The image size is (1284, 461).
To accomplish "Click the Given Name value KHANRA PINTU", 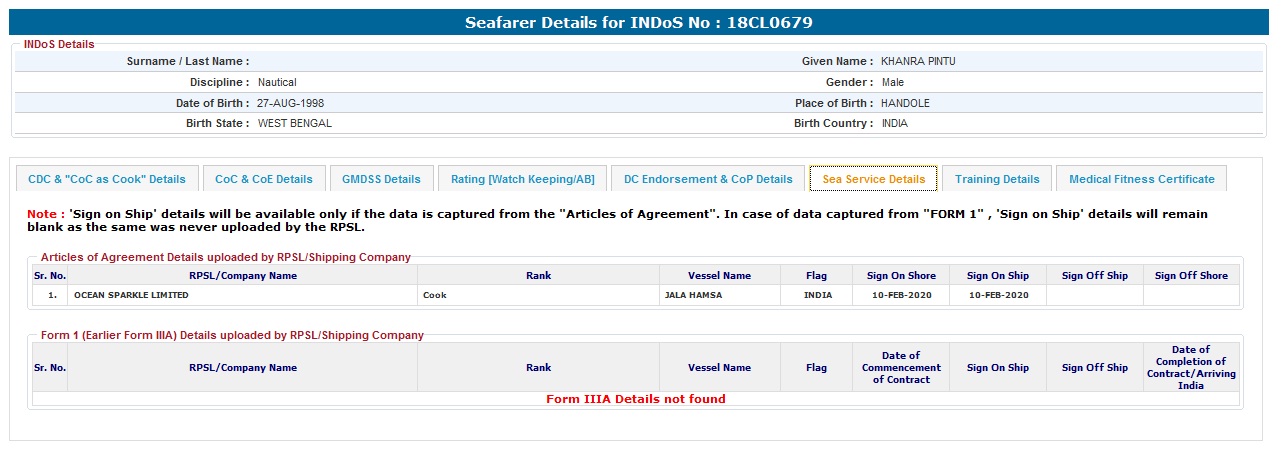I will click(x=918, y=62).
